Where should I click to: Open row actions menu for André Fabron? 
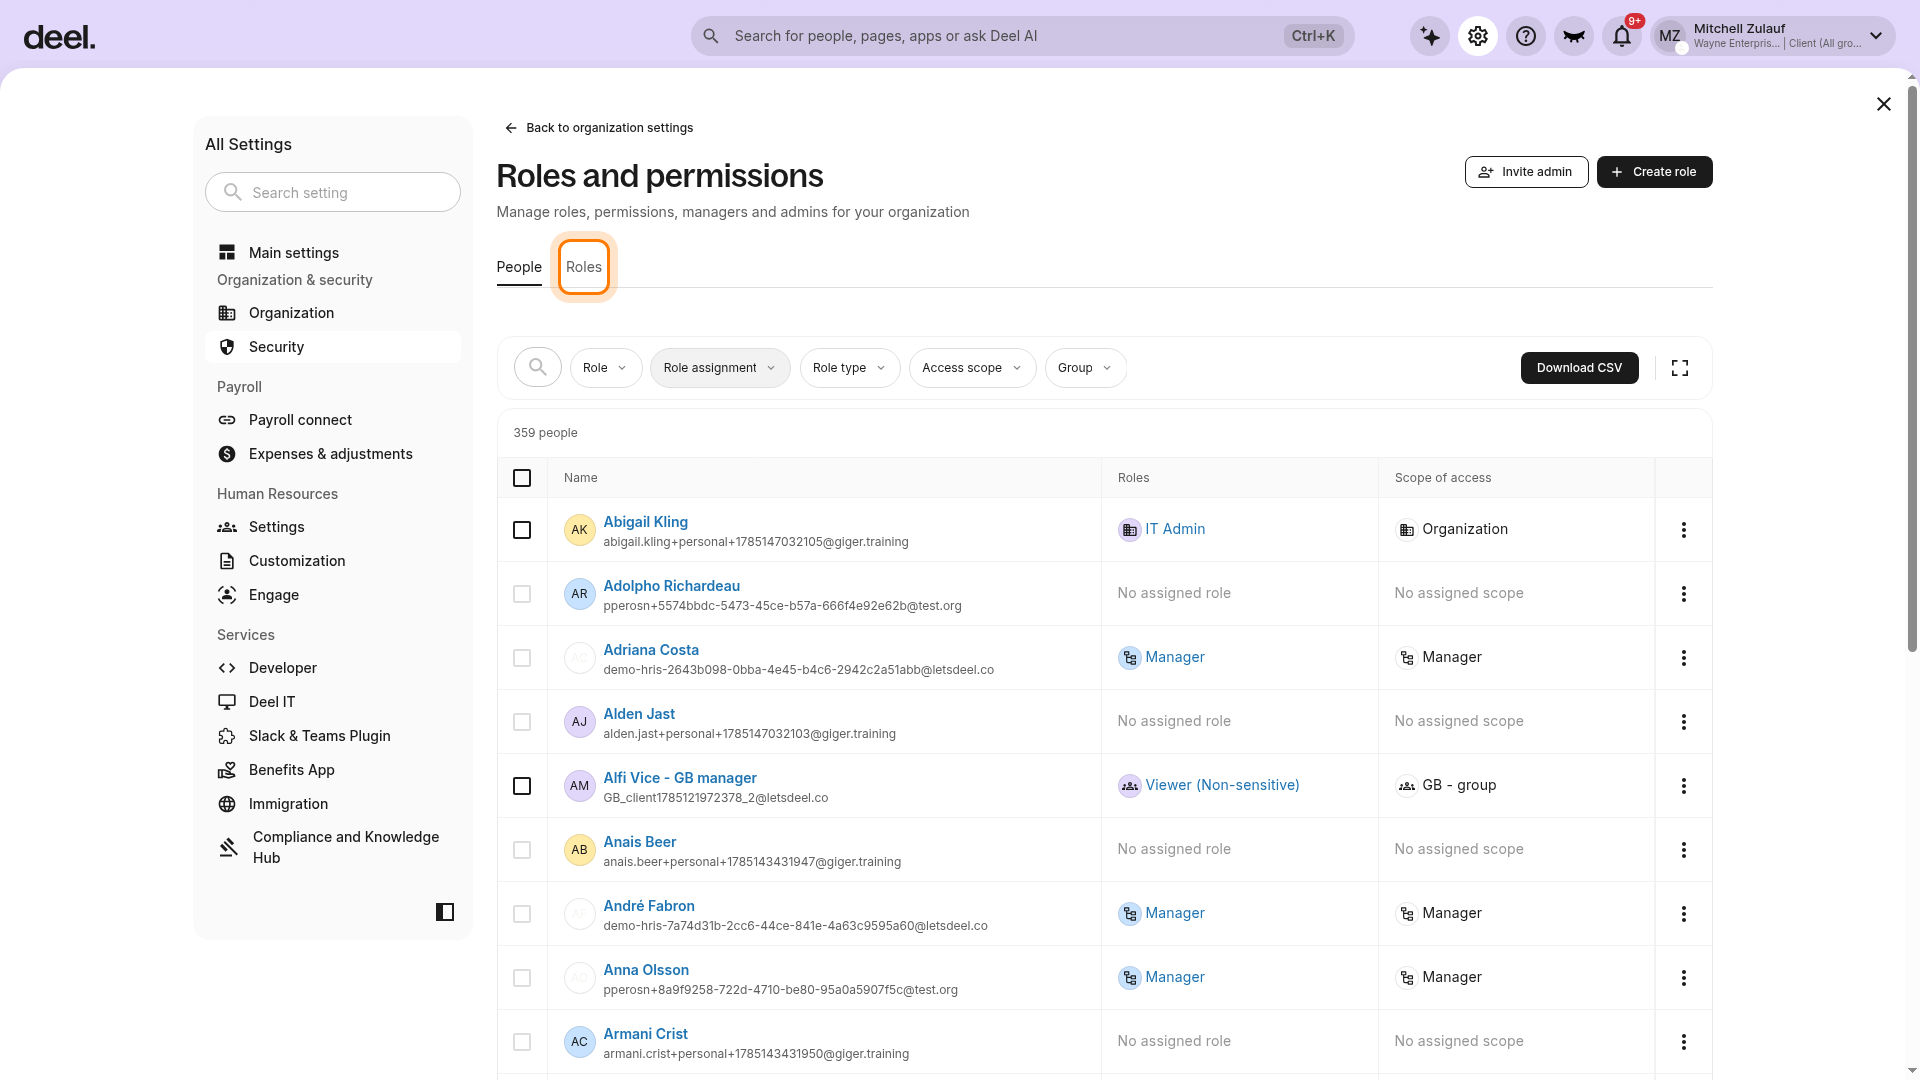pos(1684,914)
